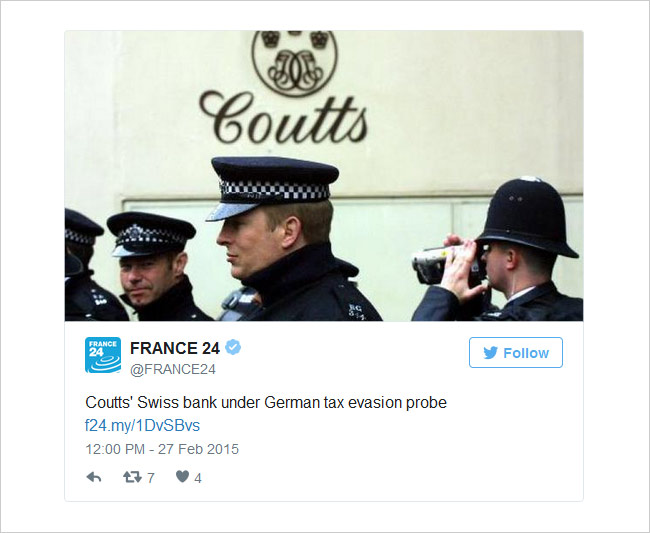Click the circular Coutts crest emblem in the photo
The image size is (650, 533).
(x=295, y=62)
